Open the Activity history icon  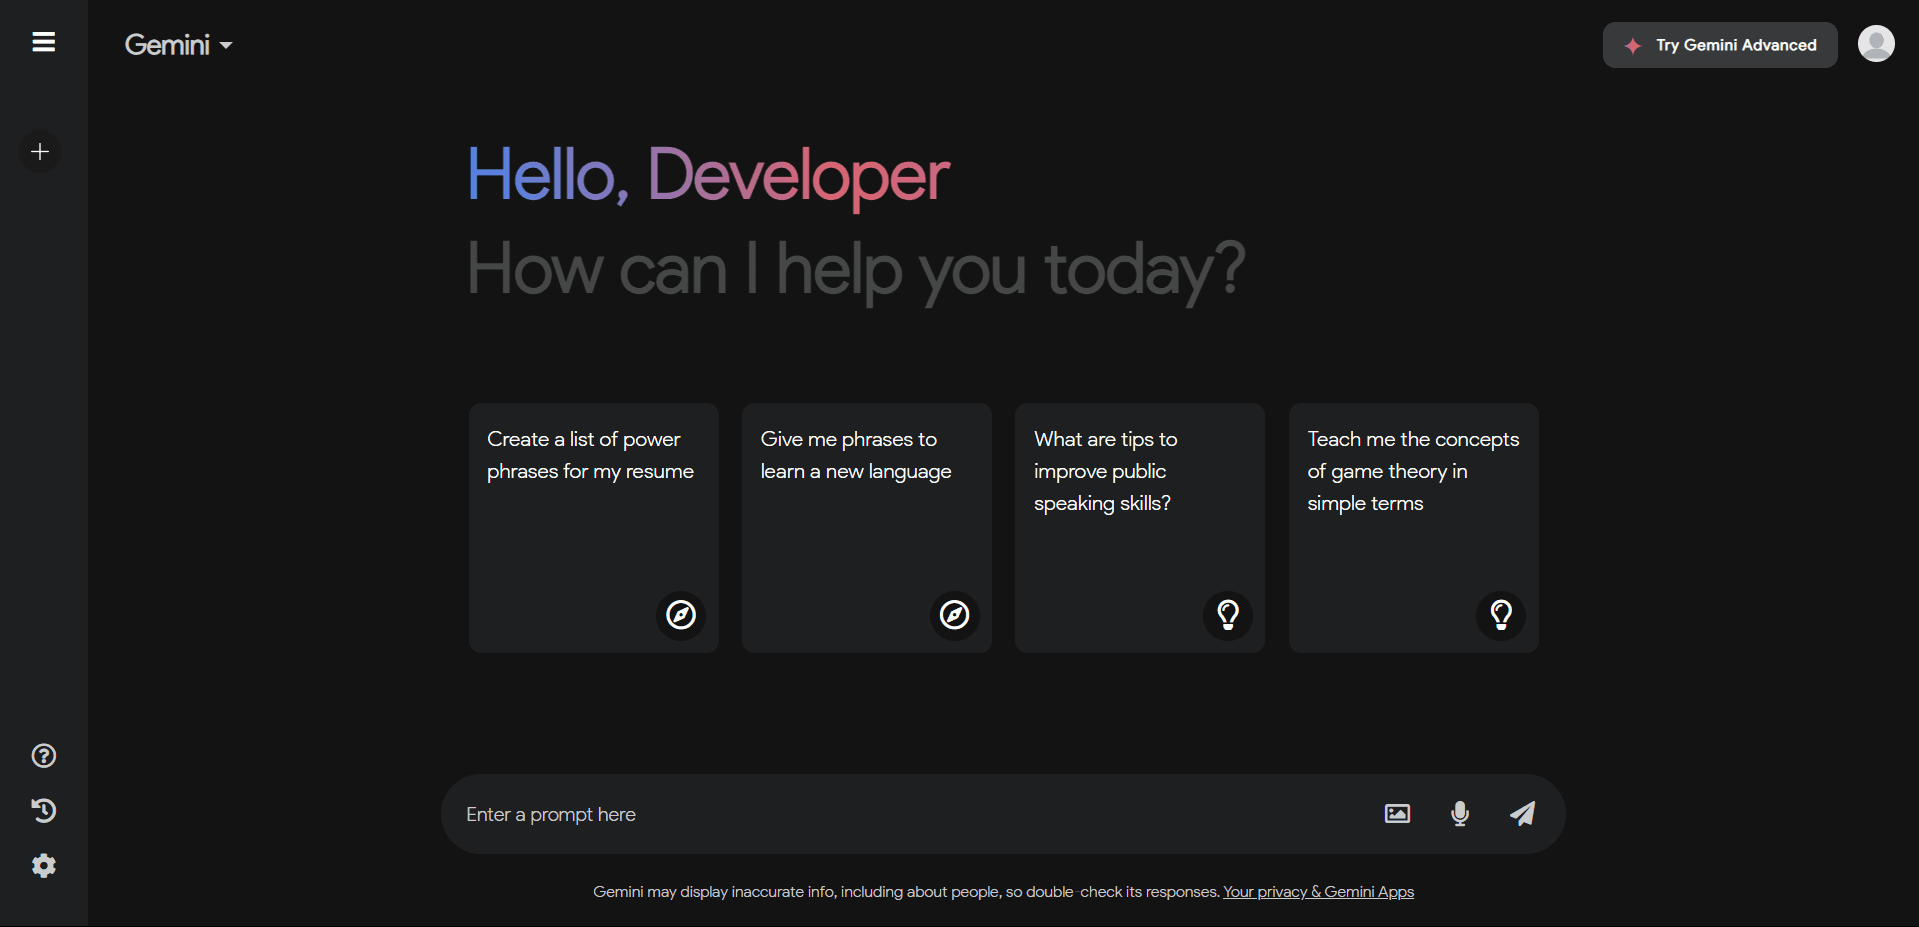click(x=44, y=810)
